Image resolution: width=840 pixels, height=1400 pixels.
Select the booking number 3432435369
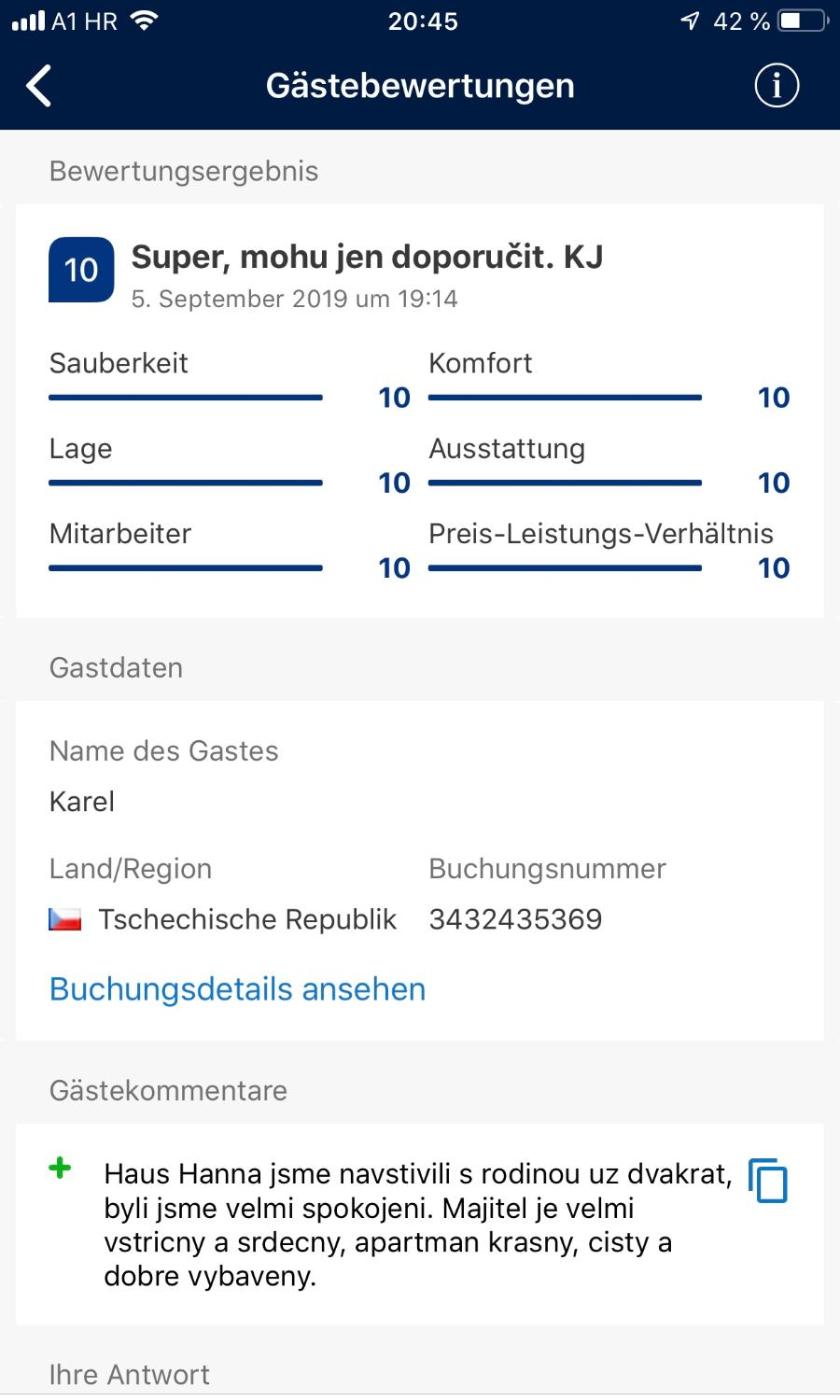point(515,920)
